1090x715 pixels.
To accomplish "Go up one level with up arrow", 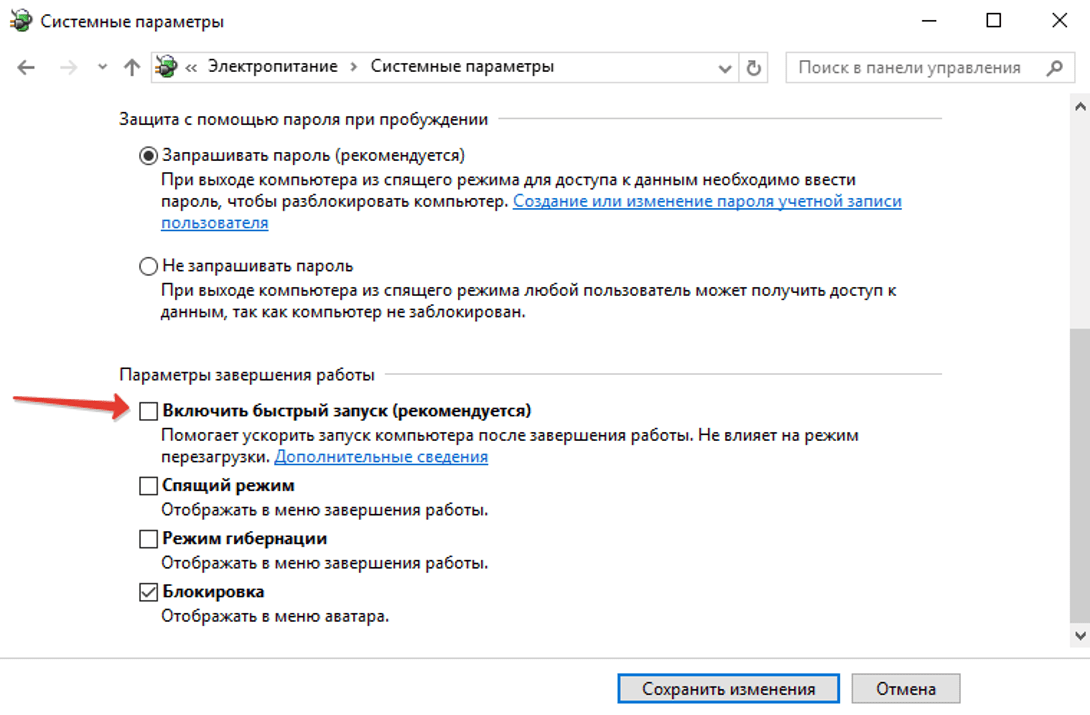I will [131, 67].
